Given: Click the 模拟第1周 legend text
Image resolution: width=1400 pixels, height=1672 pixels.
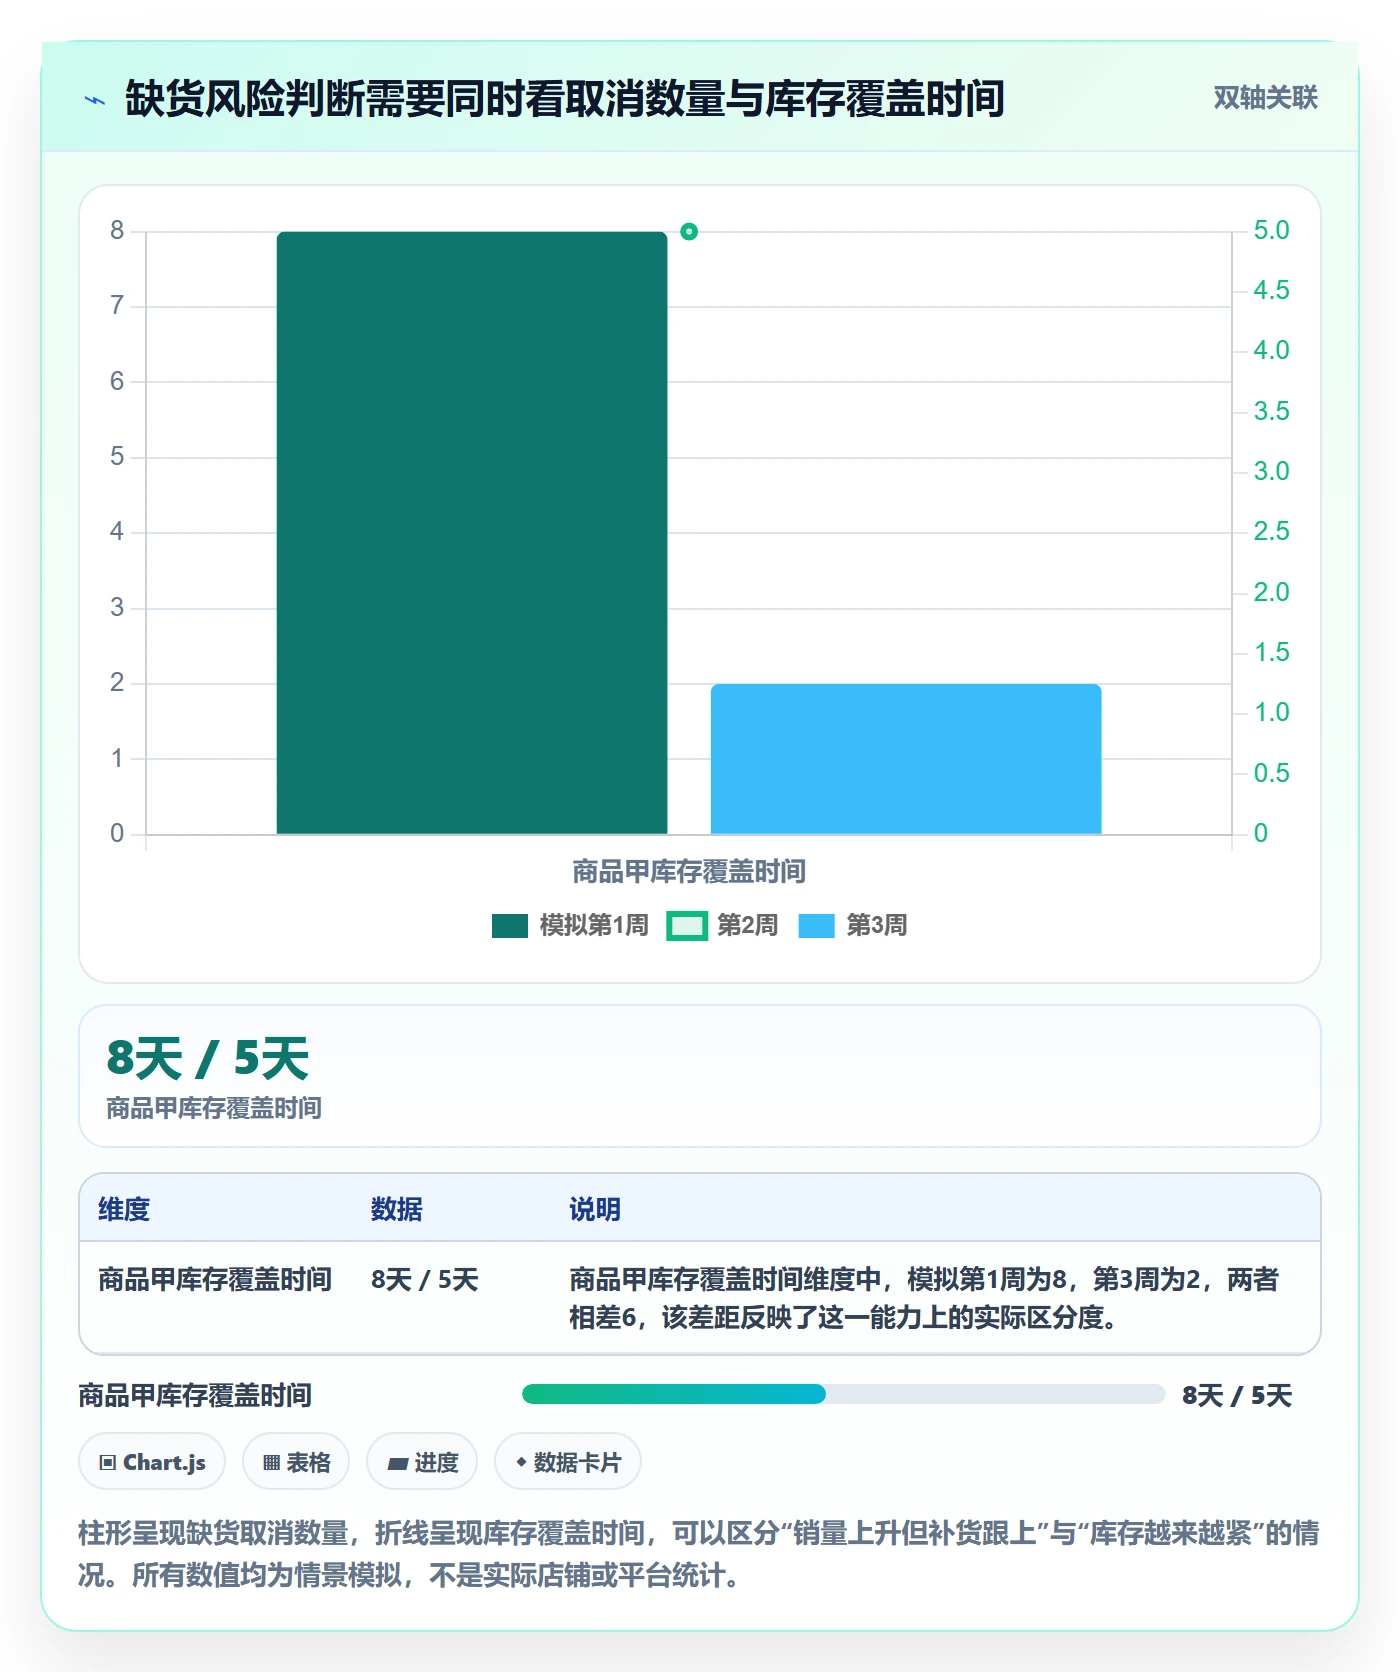Looking at the screenshot, I should 594,926.
